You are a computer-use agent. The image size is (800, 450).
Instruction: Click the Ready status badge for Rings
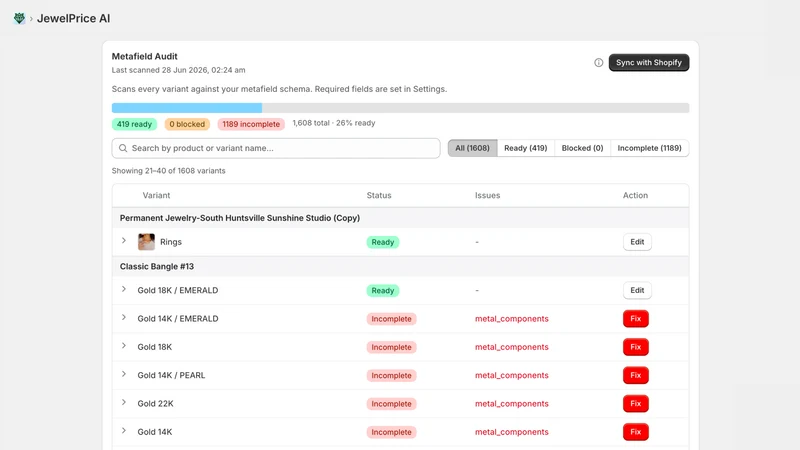point(383,242)
